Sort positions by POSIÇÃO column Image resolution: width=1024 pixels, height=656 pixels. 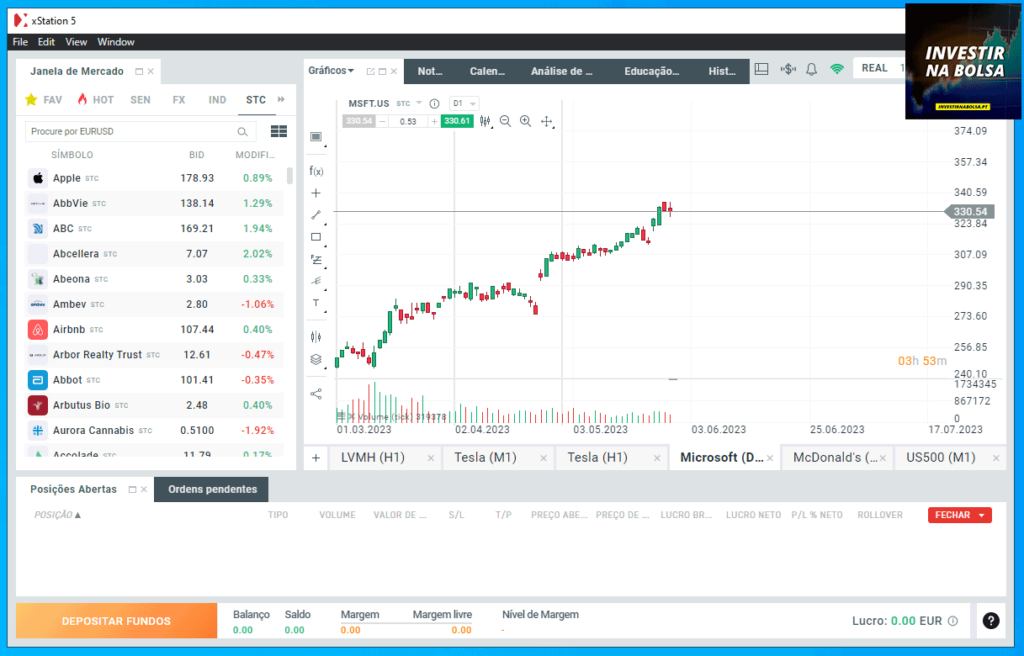click(57, 515)
